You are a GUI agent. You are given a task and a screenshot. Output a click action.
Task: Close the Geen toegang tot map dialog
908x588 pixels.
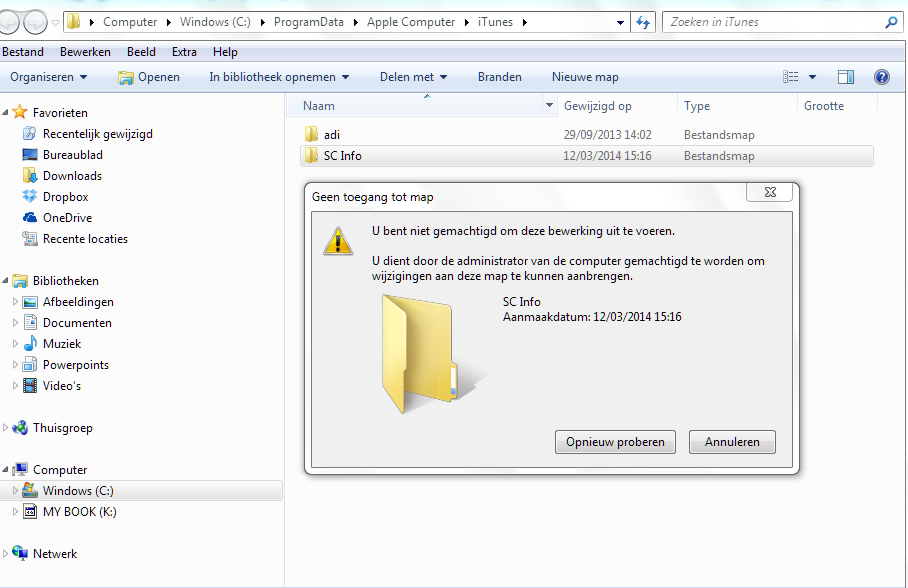pos(770,192)
